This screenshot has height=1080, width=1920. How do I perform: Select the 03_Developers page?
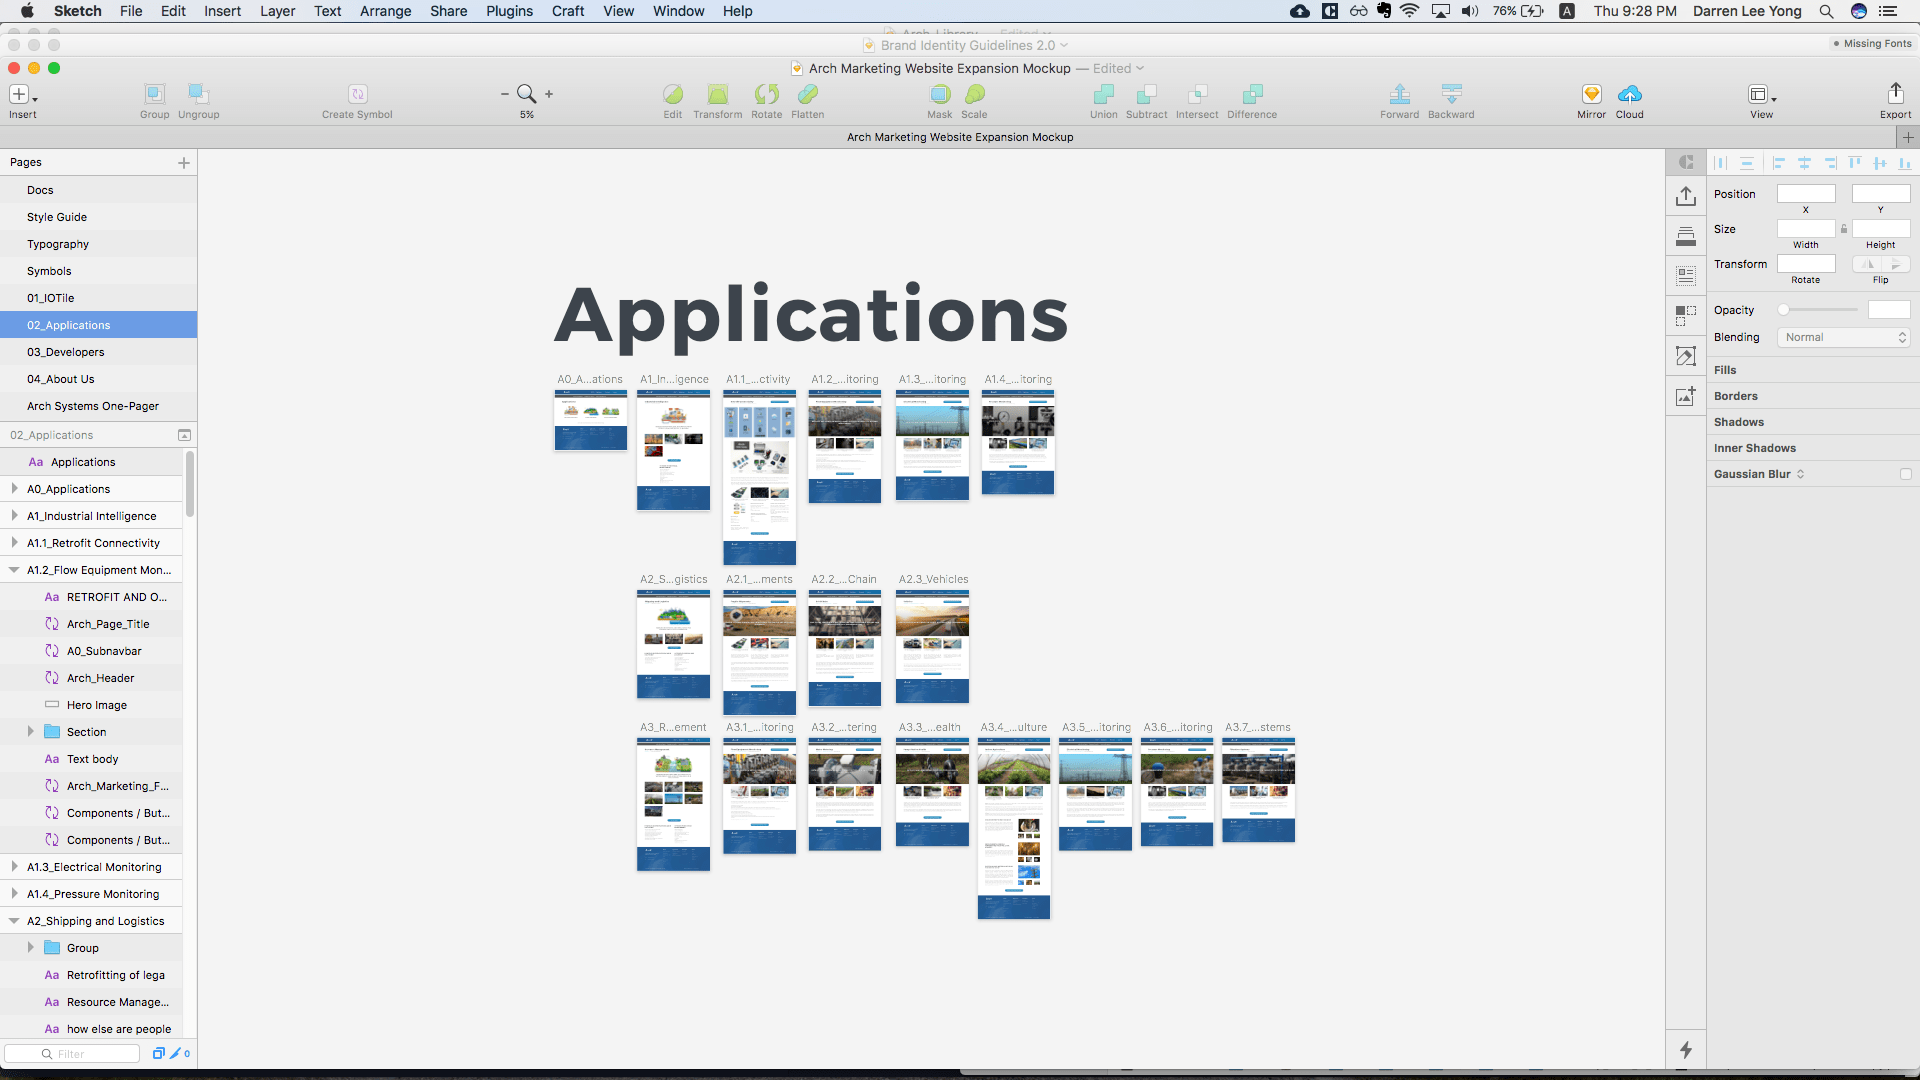(x=66, y=352)
